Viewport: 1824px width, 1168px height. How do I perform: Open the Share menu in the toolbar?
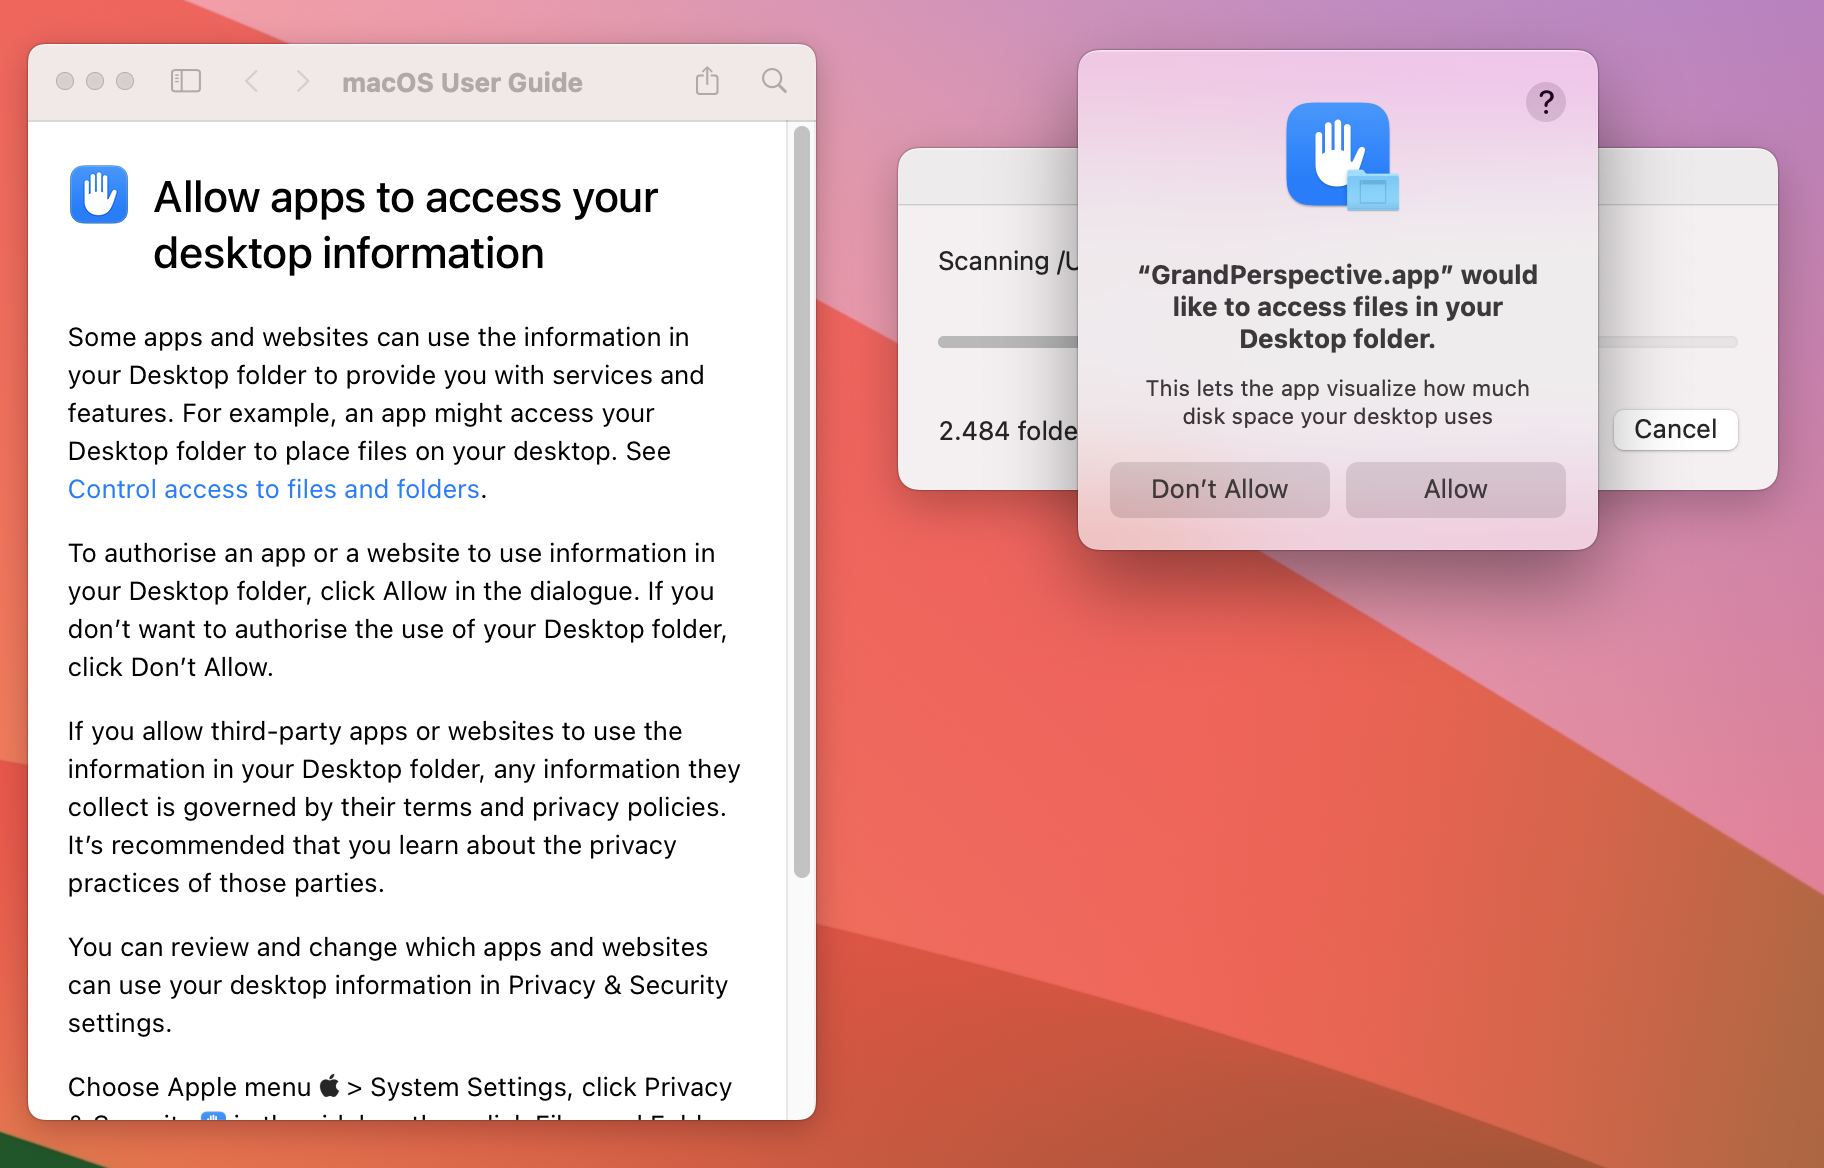click(x=707, y=81)
